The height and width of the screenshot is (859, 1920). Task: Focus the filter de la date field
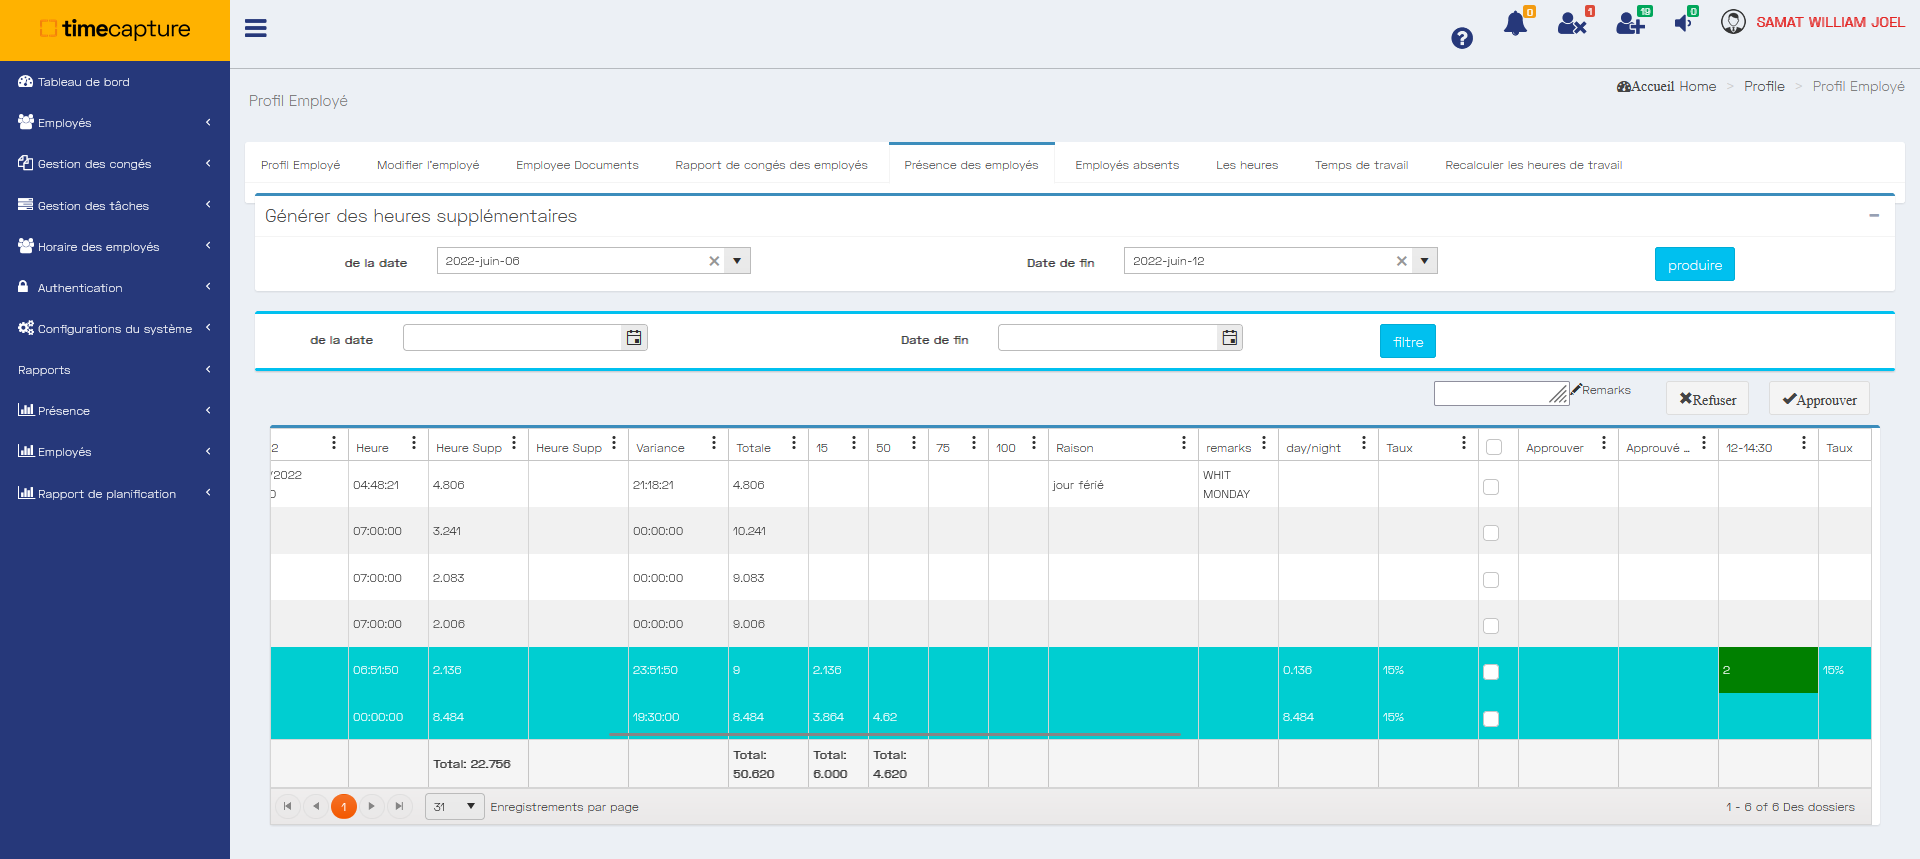click(x=513, y=338)
